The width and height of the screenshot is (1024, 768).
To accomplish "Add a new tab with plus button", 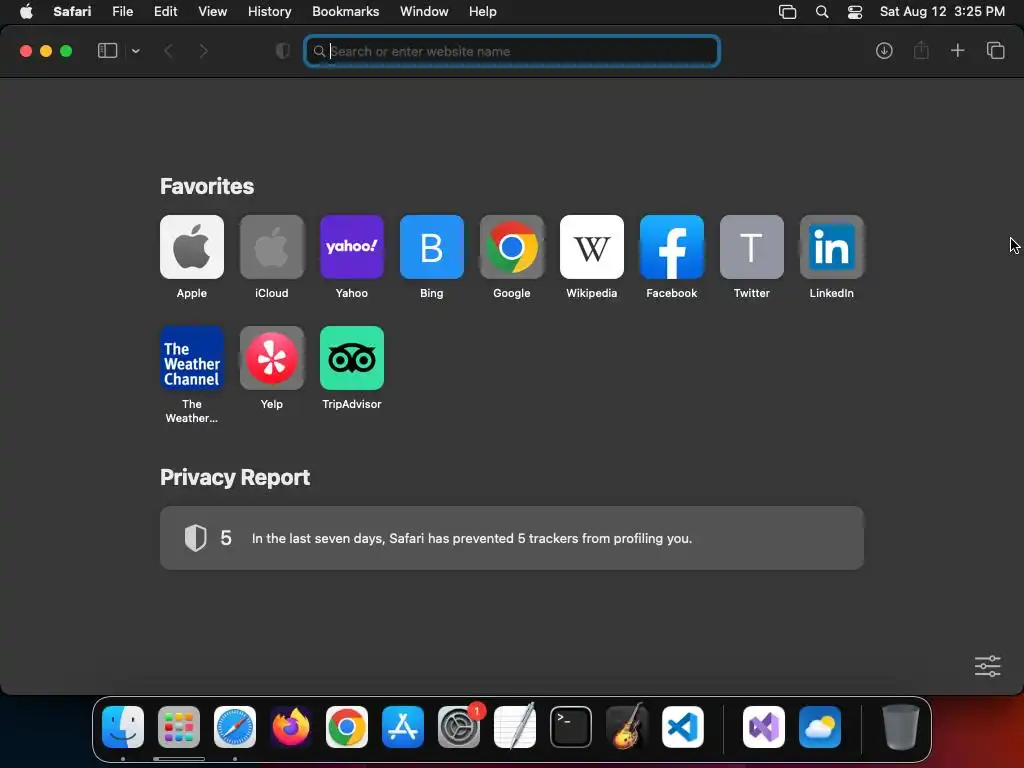I will click(x=957, y=50).
